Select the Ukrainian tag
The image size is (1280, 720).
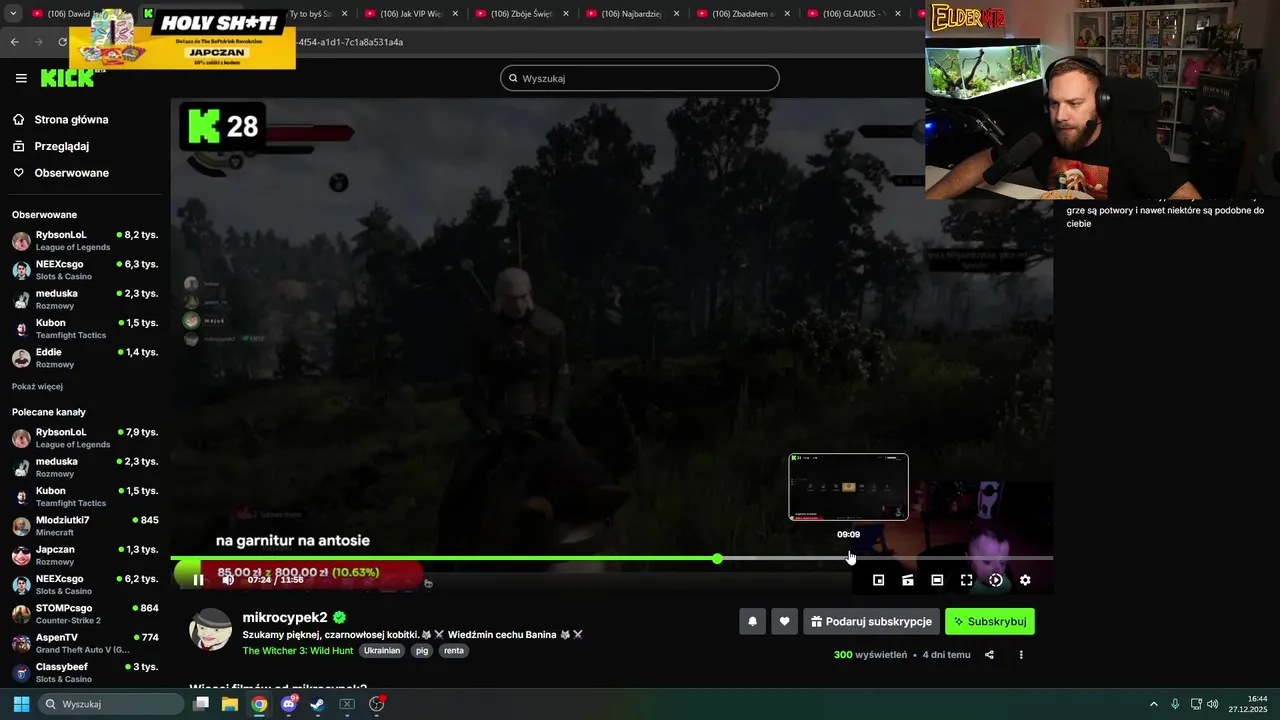382,650
